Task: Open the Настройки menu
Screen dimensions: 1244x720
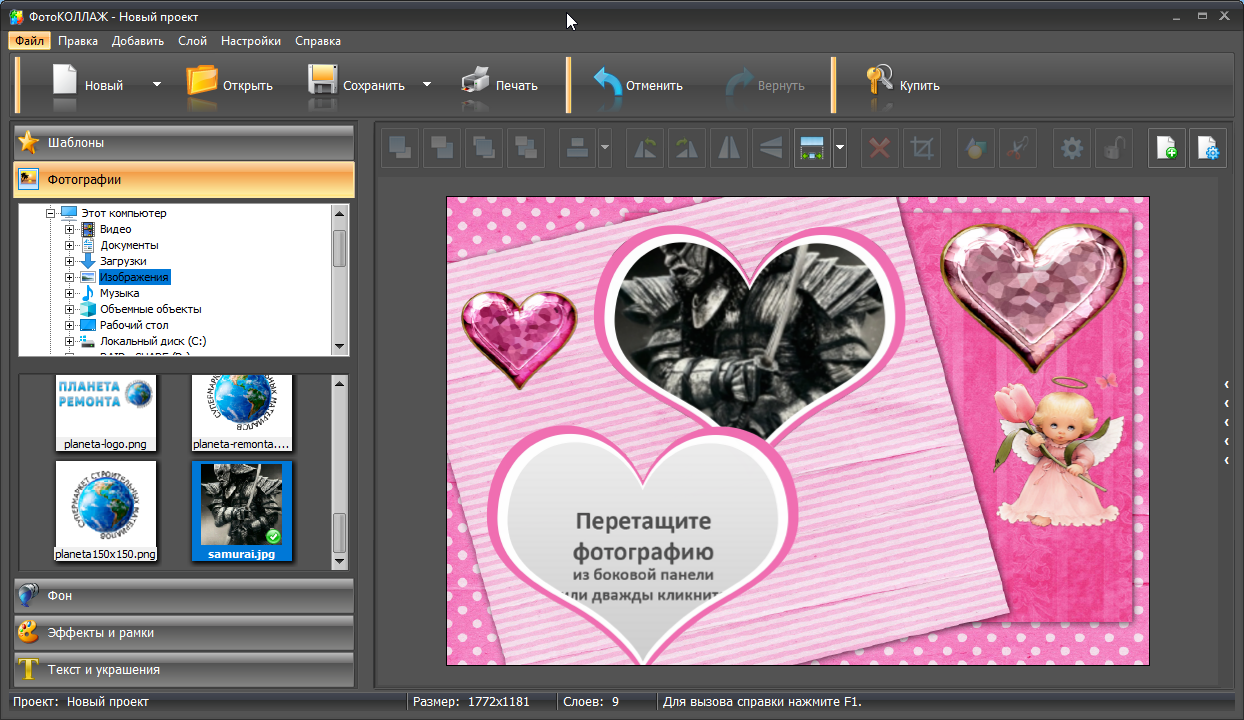Action: coord(250,41)
